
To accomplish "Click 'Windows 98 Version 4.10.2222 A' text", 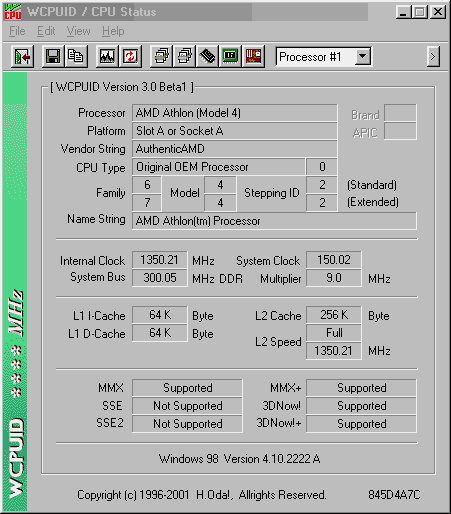I will [x=239, y=459].
